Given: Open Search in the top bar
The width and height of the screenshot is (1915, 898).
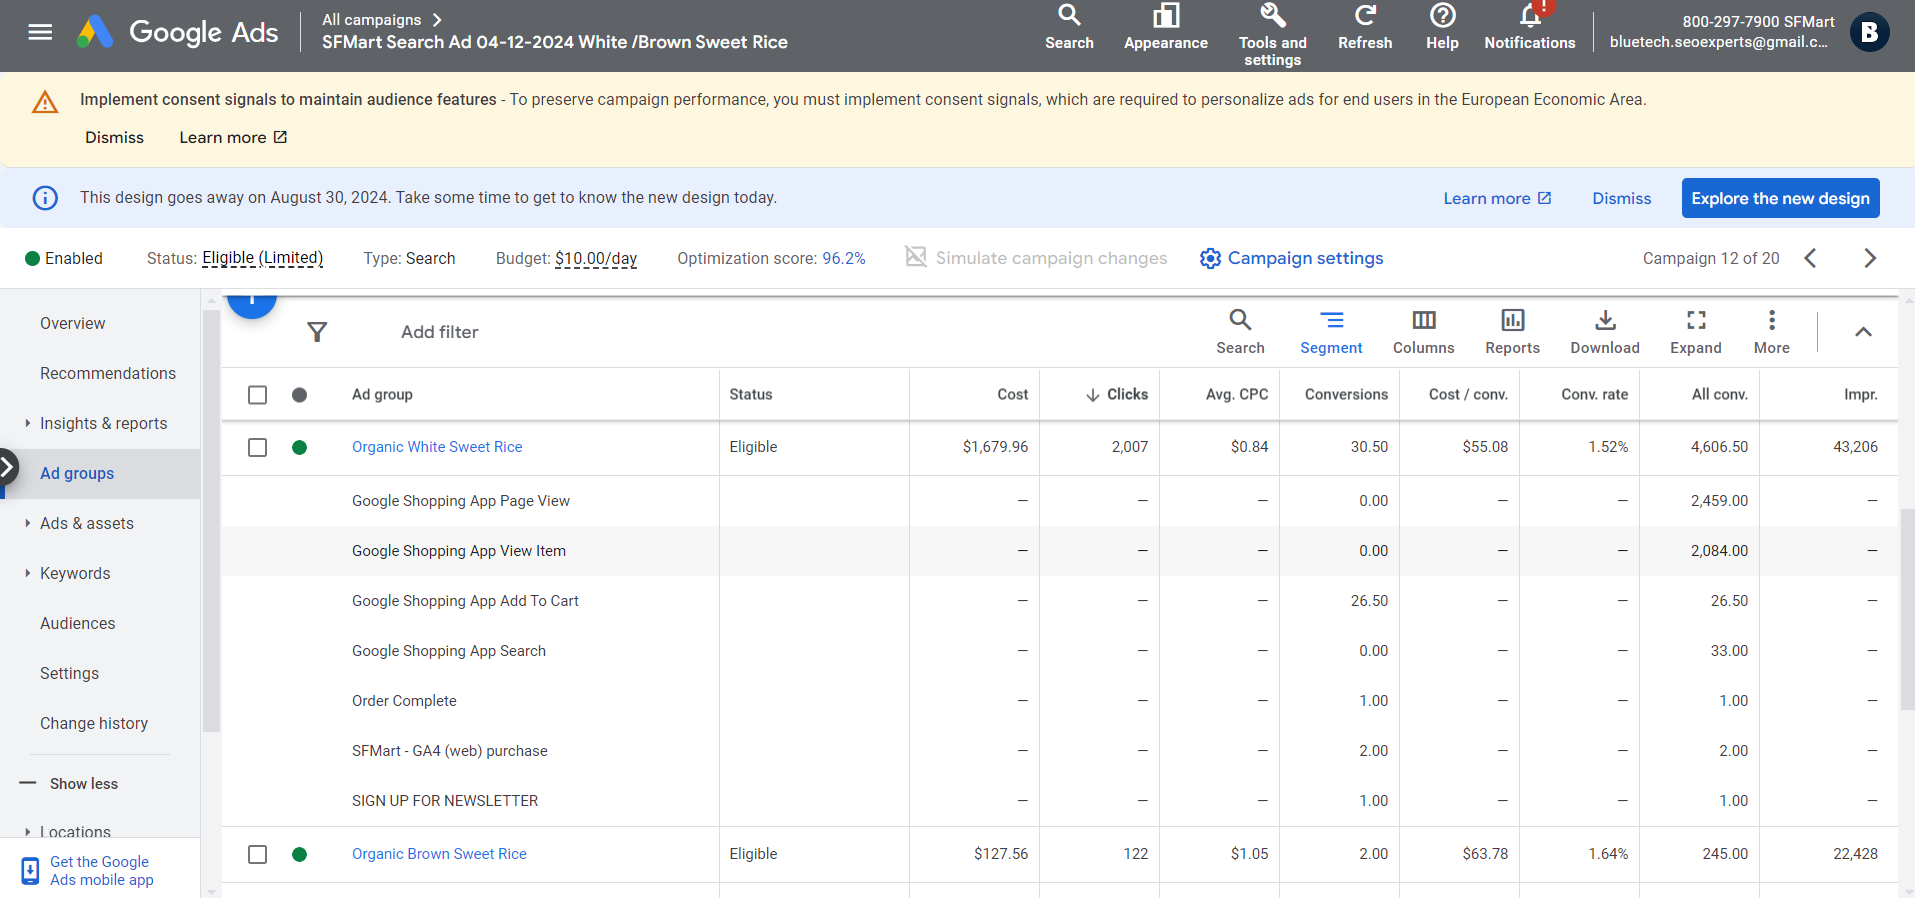Looking at the screenshot, I should 1069,28.
